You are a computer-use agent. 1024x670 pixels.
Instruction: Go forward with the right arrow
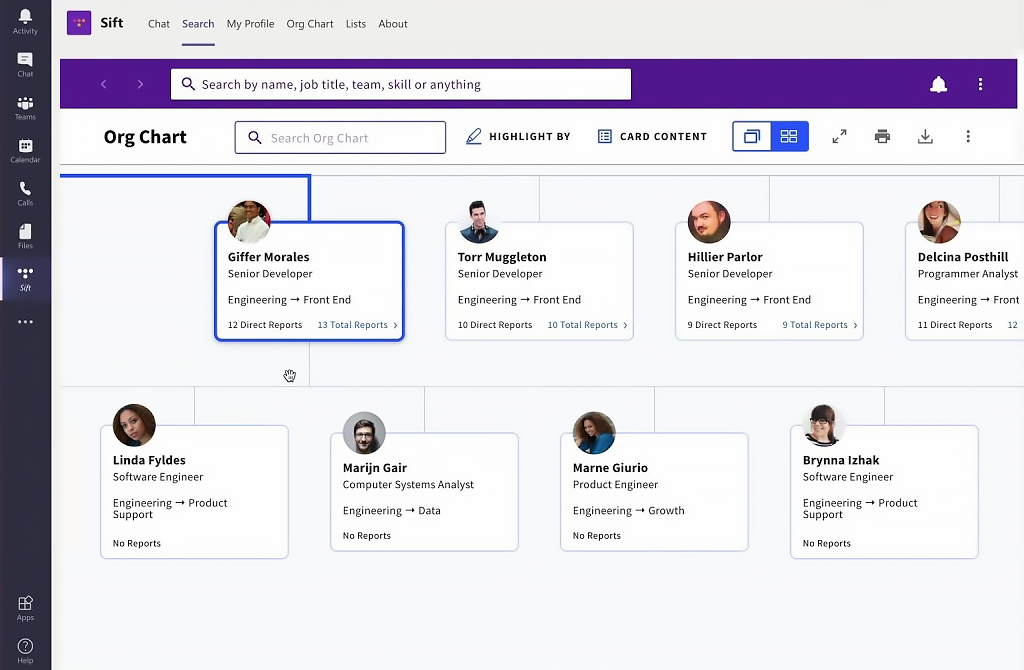[x=140, y=84]
